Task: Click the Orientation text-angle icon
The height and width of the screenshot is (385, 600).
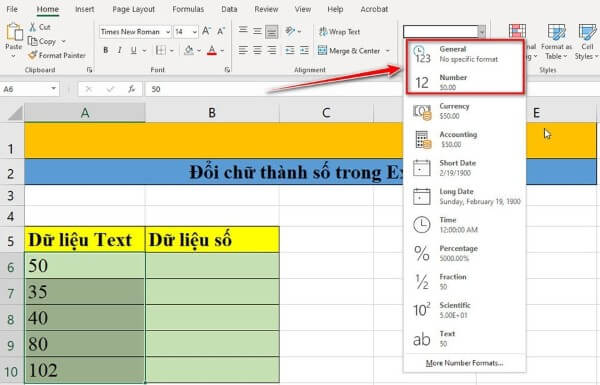Action: coord(290,31)
